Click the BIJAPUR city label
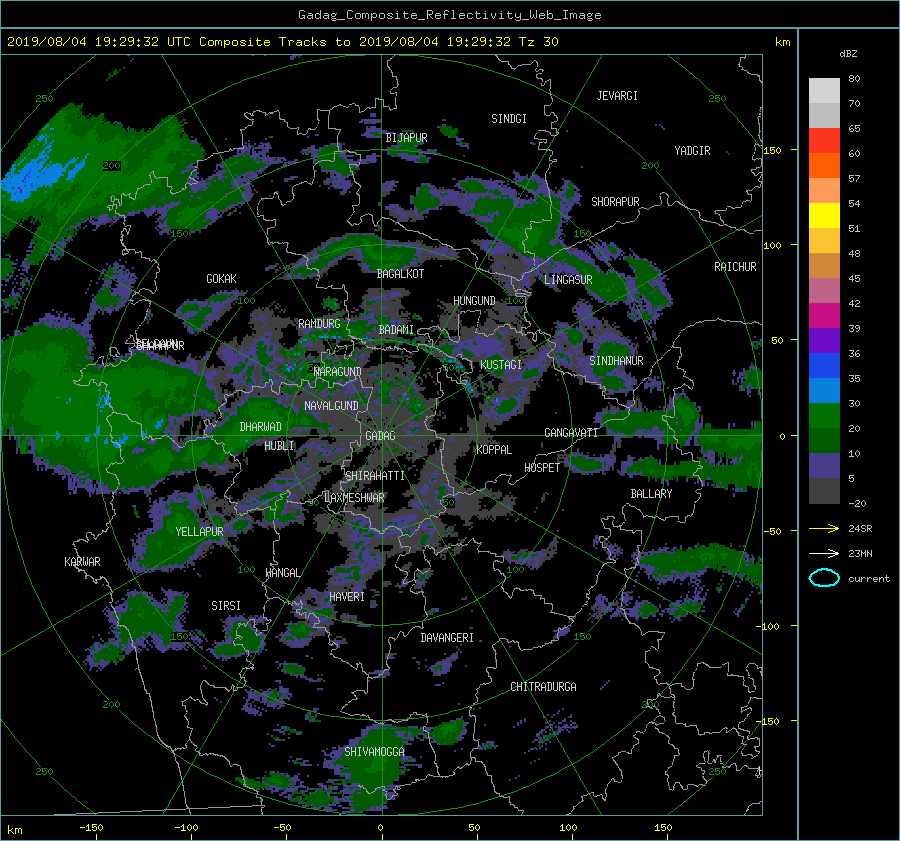900x841 pixels. coord(406,138)
